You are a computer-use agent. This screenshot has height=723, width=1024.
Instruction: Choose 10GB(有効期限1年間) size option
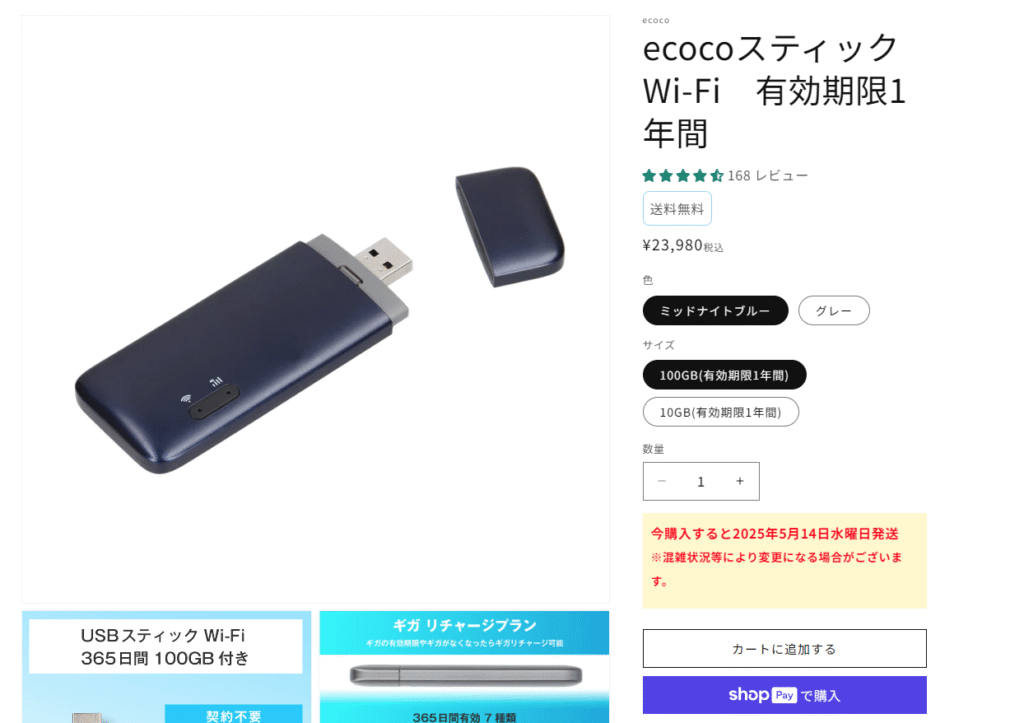click(x=720, y=412)
